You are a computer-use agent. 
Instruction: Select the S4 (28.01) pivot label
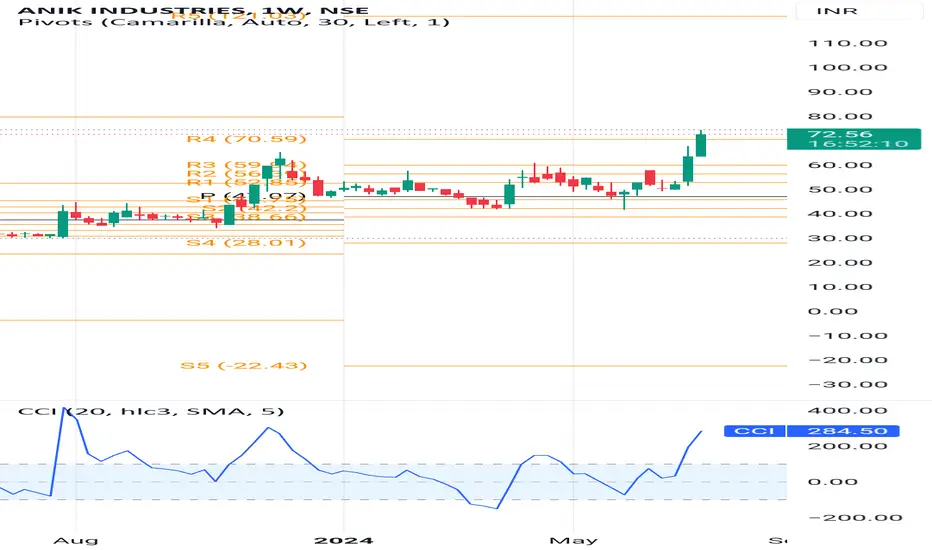pyautogui.click(x=246, y=243)
